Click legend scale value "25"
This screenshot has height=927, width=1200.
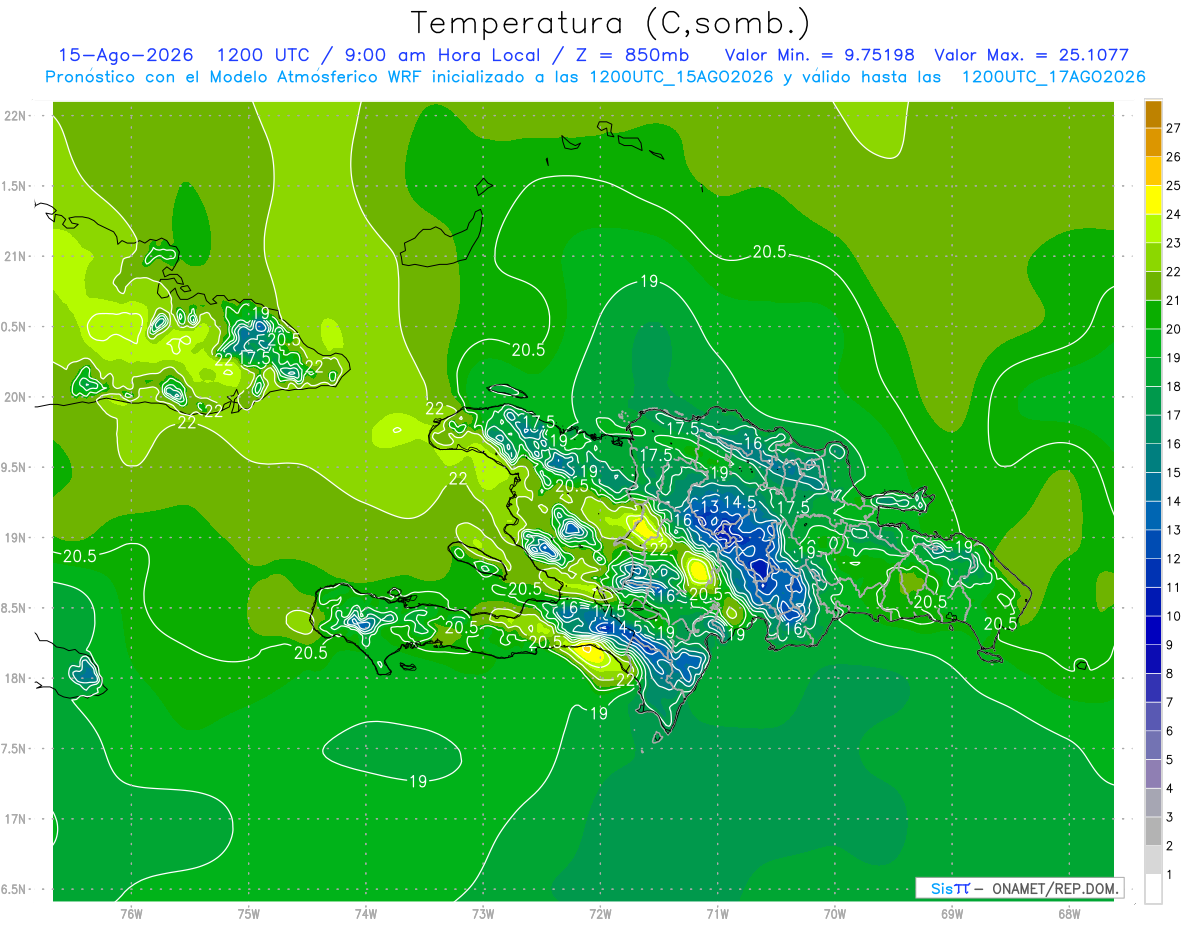point(1174,185)
